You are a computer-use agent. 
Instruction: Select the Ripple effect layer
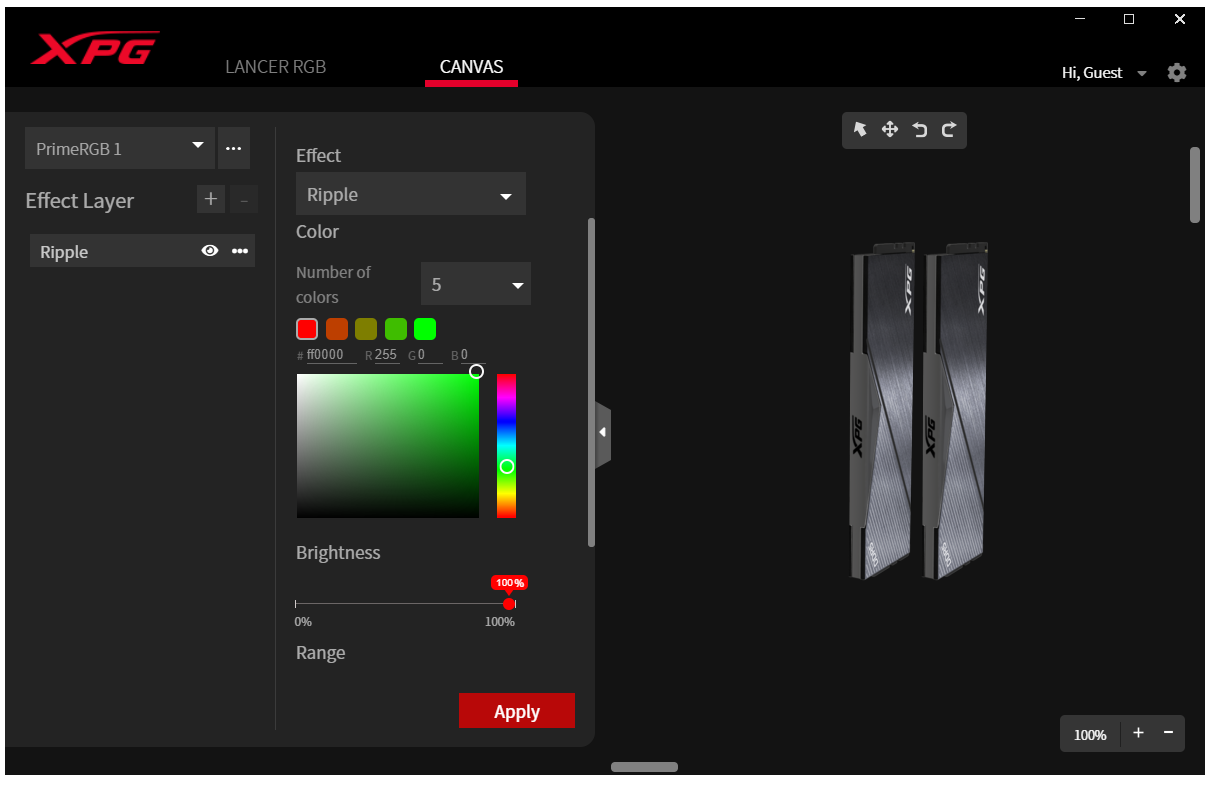[142, 251]
